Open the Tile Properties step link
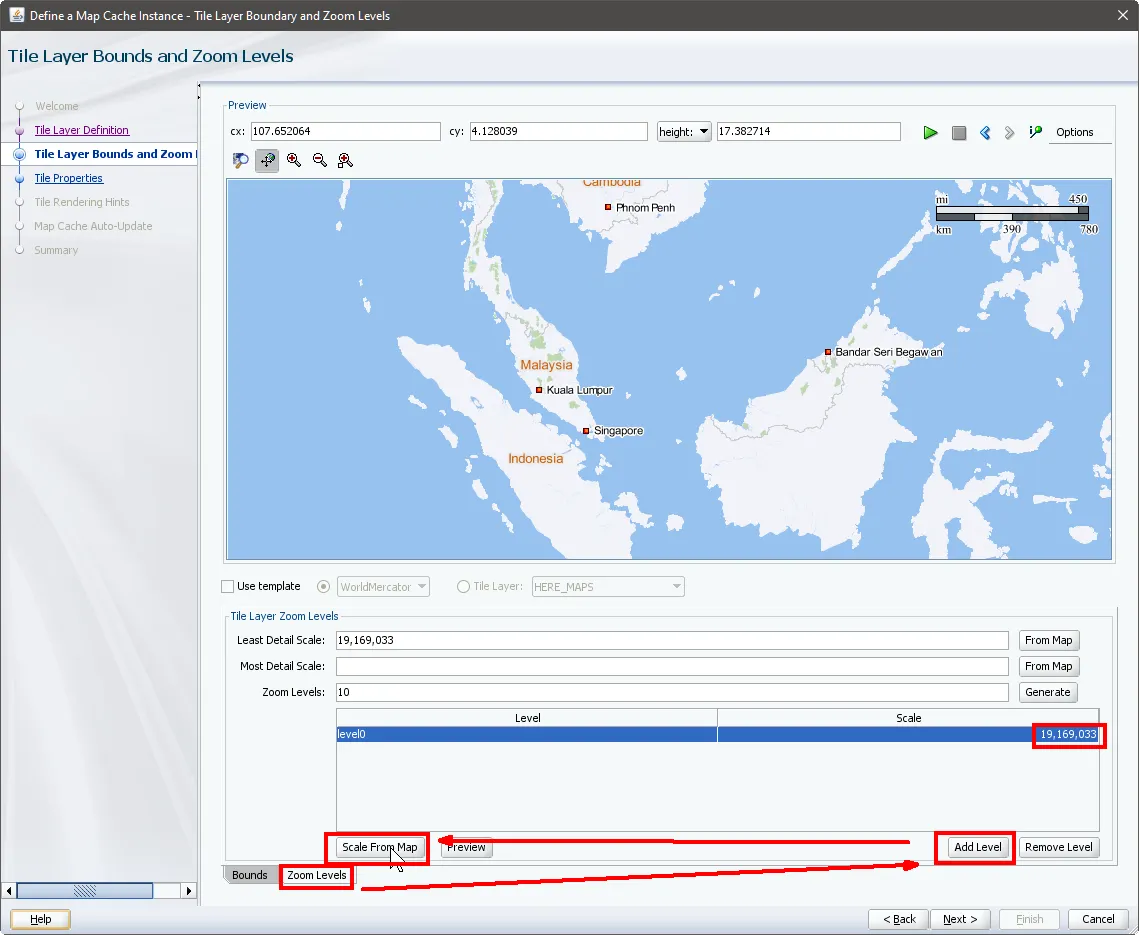 click(69, 178)
